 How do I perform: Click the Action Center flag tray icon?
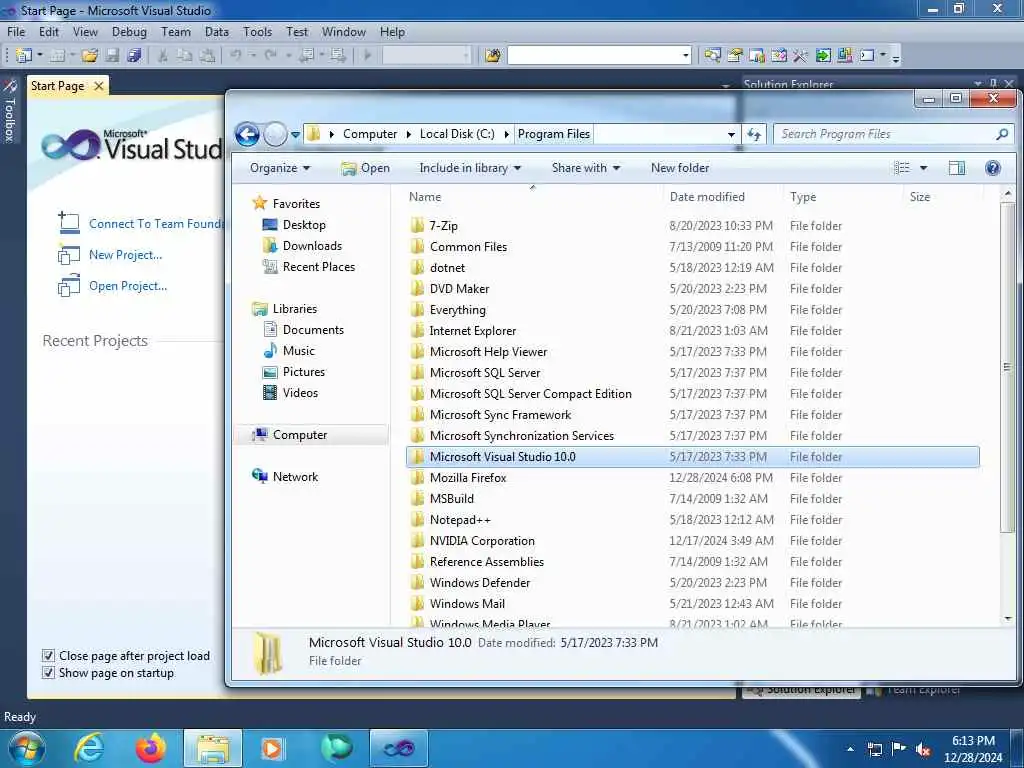[x=899, y=749]
